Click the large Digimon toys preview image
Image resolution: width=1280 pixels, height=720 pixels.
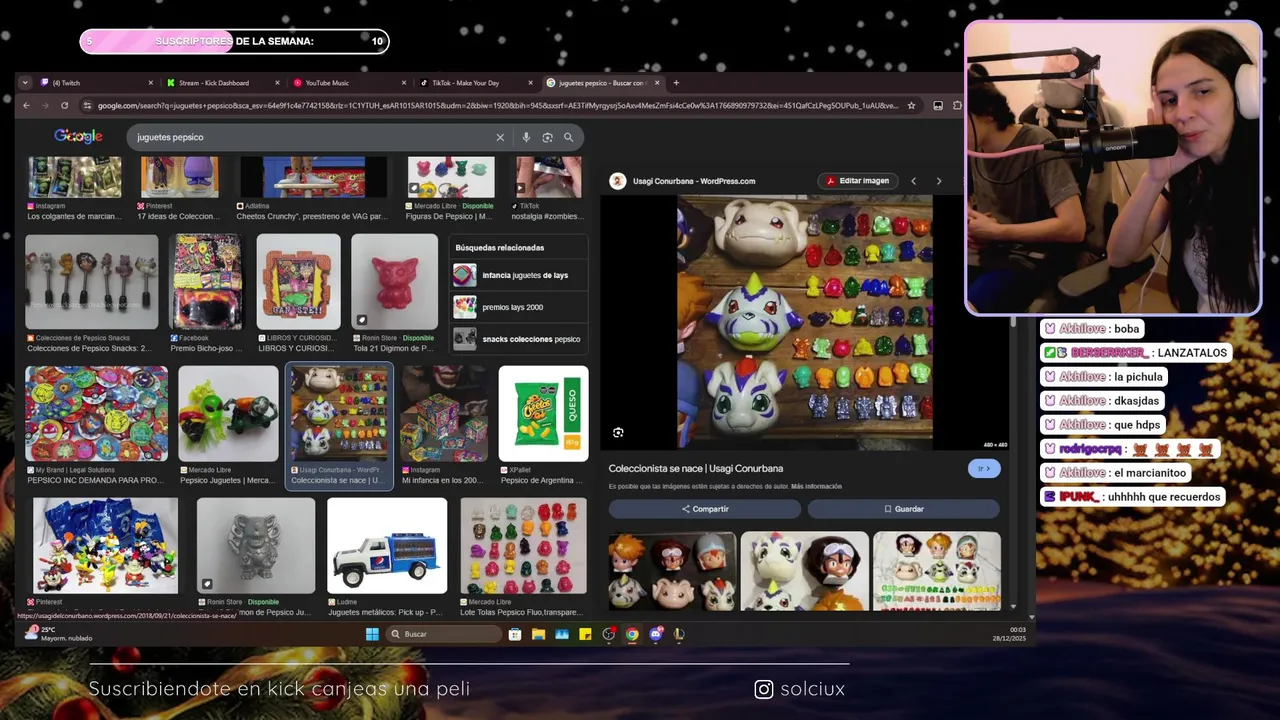[805, 322]
